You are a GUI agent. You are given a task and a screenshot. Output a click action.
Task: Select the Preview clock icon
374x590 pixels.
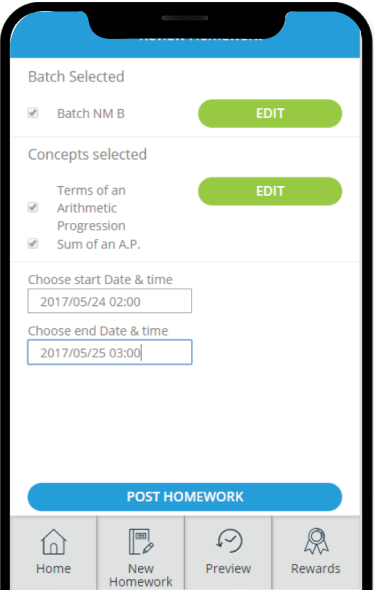[x=229, y=541]
